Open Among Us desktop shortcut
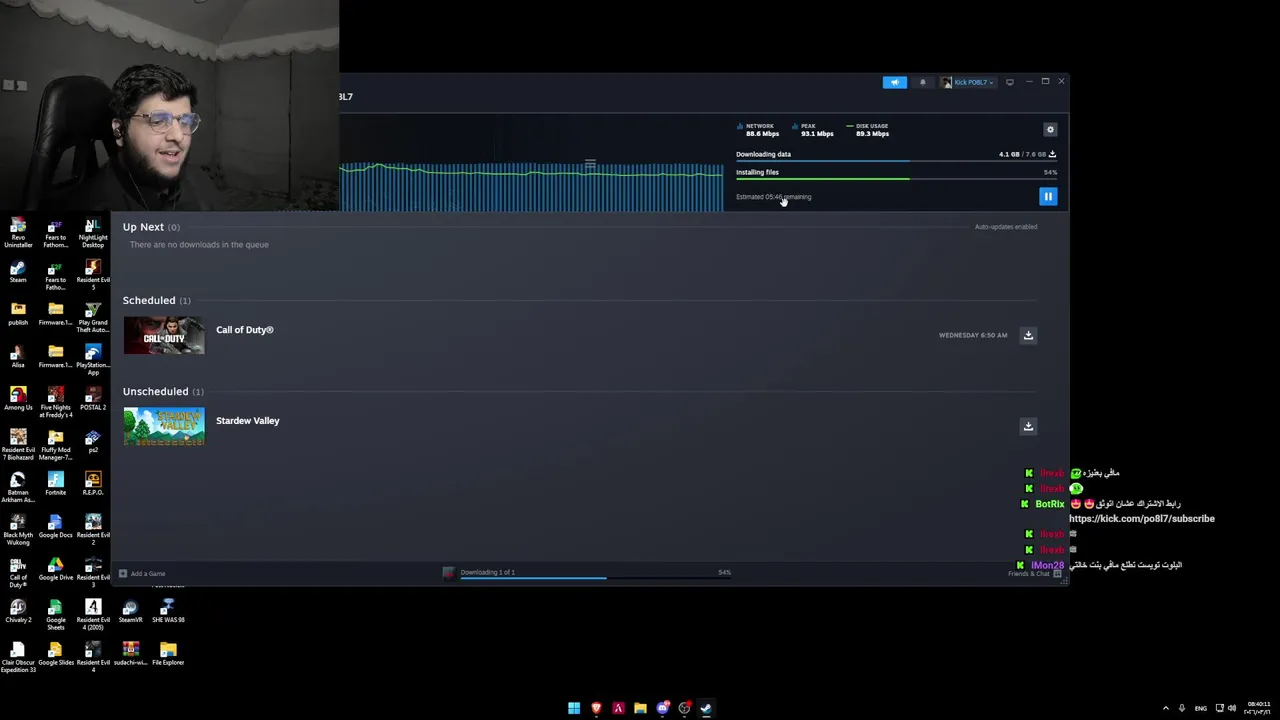This screenshot has height=720, width=1280. click(x=18, y=398)
